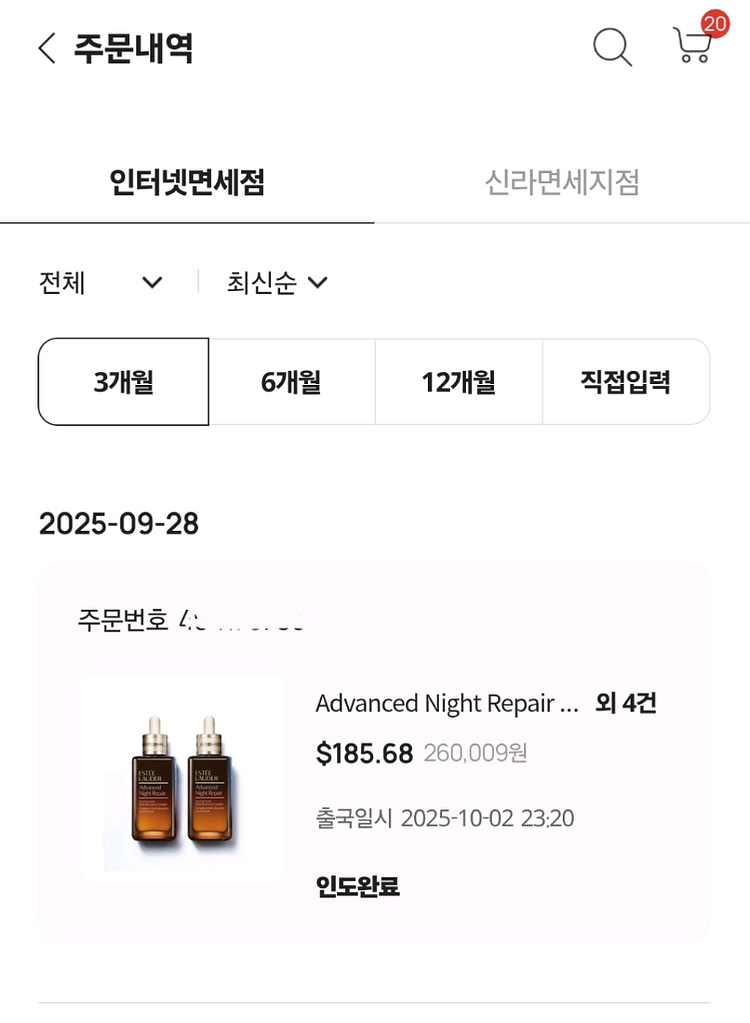Choose the 12개월 period option
The width and height of the screenshot is (750, 1023).
tap(458, 382)
